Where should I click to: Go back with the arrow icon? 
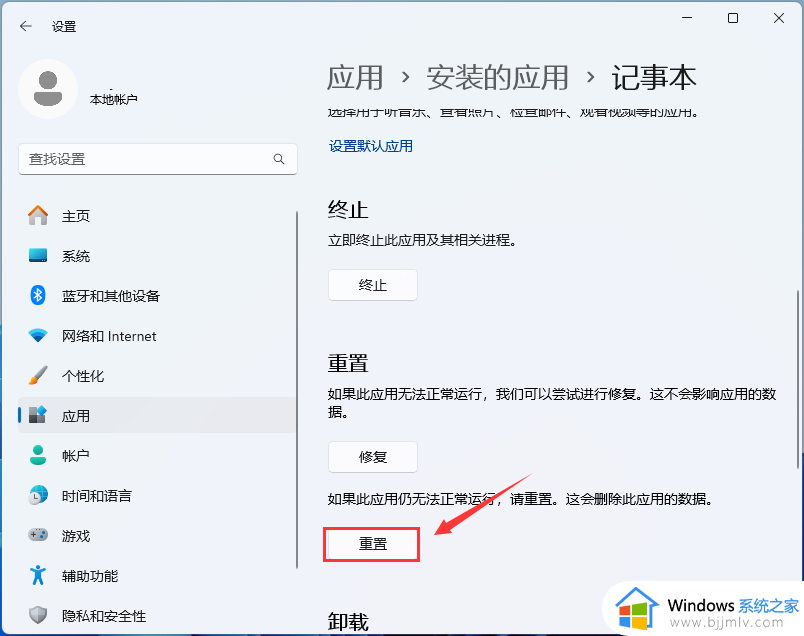26,26
